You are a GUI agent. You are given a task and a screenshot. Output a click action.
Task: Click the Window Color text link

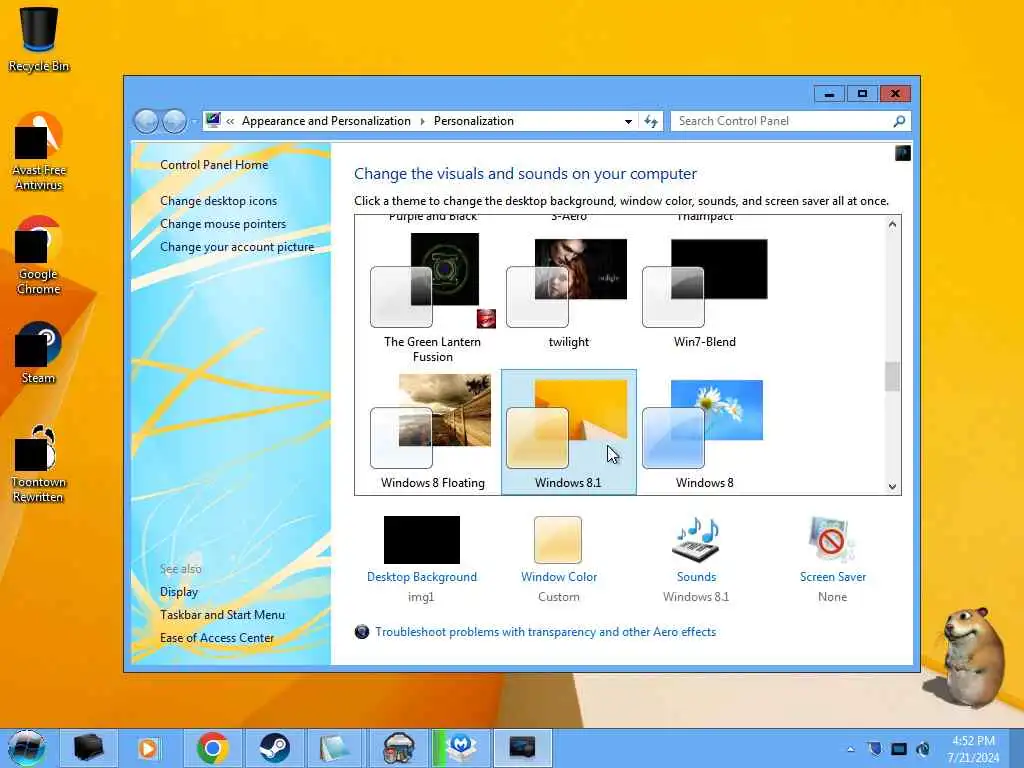(558, 577)
